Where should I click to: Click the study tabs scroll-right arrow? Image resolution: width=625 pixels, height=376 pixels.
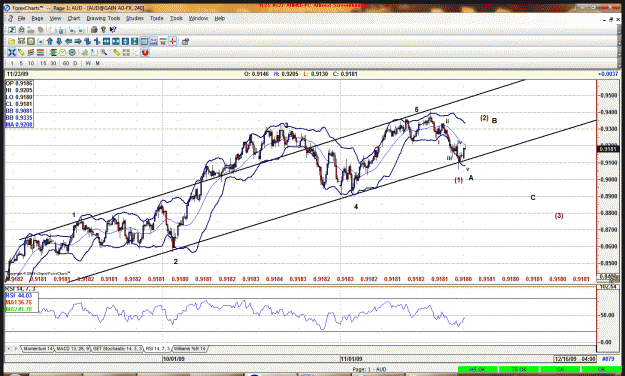click(16, 349)
